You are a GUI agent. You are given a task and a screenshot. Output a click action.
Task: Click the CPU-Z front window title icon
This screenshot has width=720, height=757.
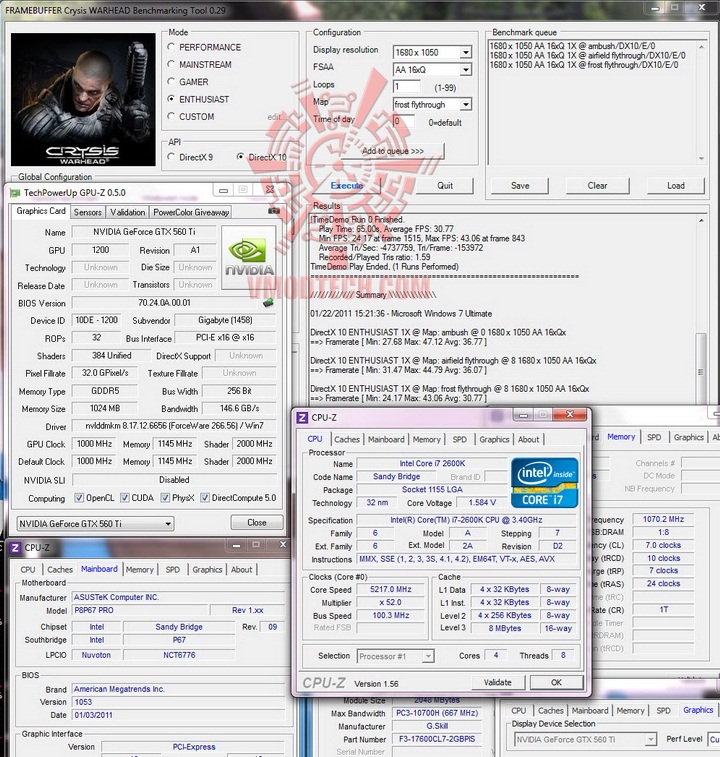click(x=302, y=418)
